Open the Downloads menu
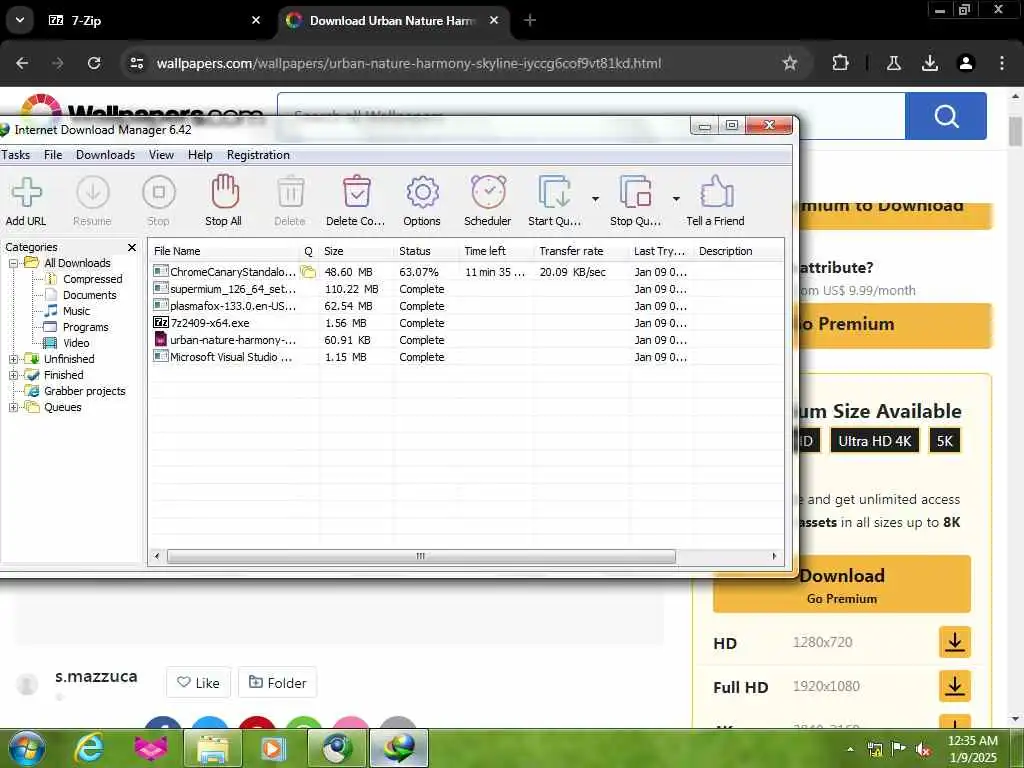Screen dimensions: 1024x768 (x=105, y=155)
